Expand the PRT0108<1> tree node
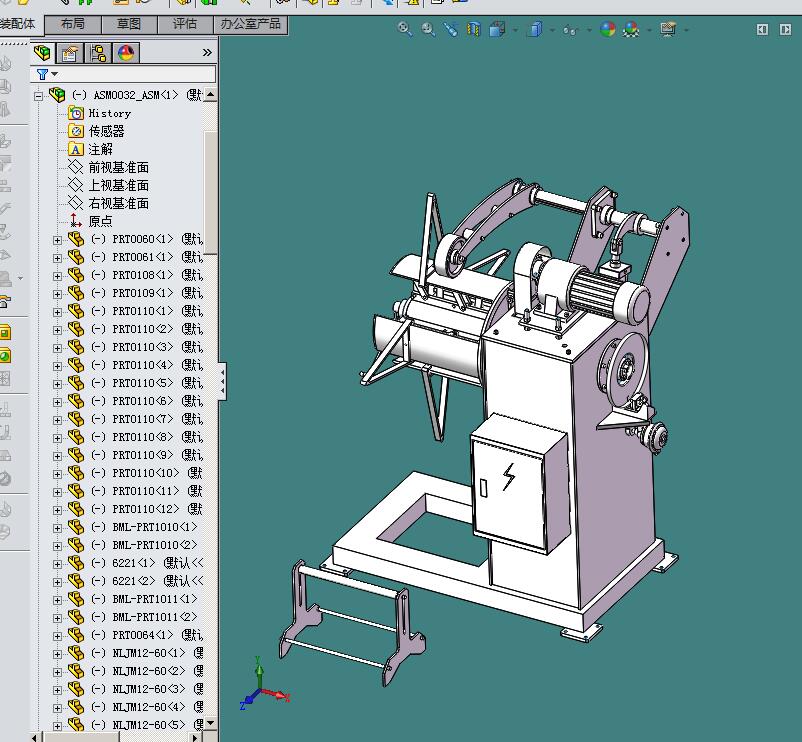 coord(57,276)
